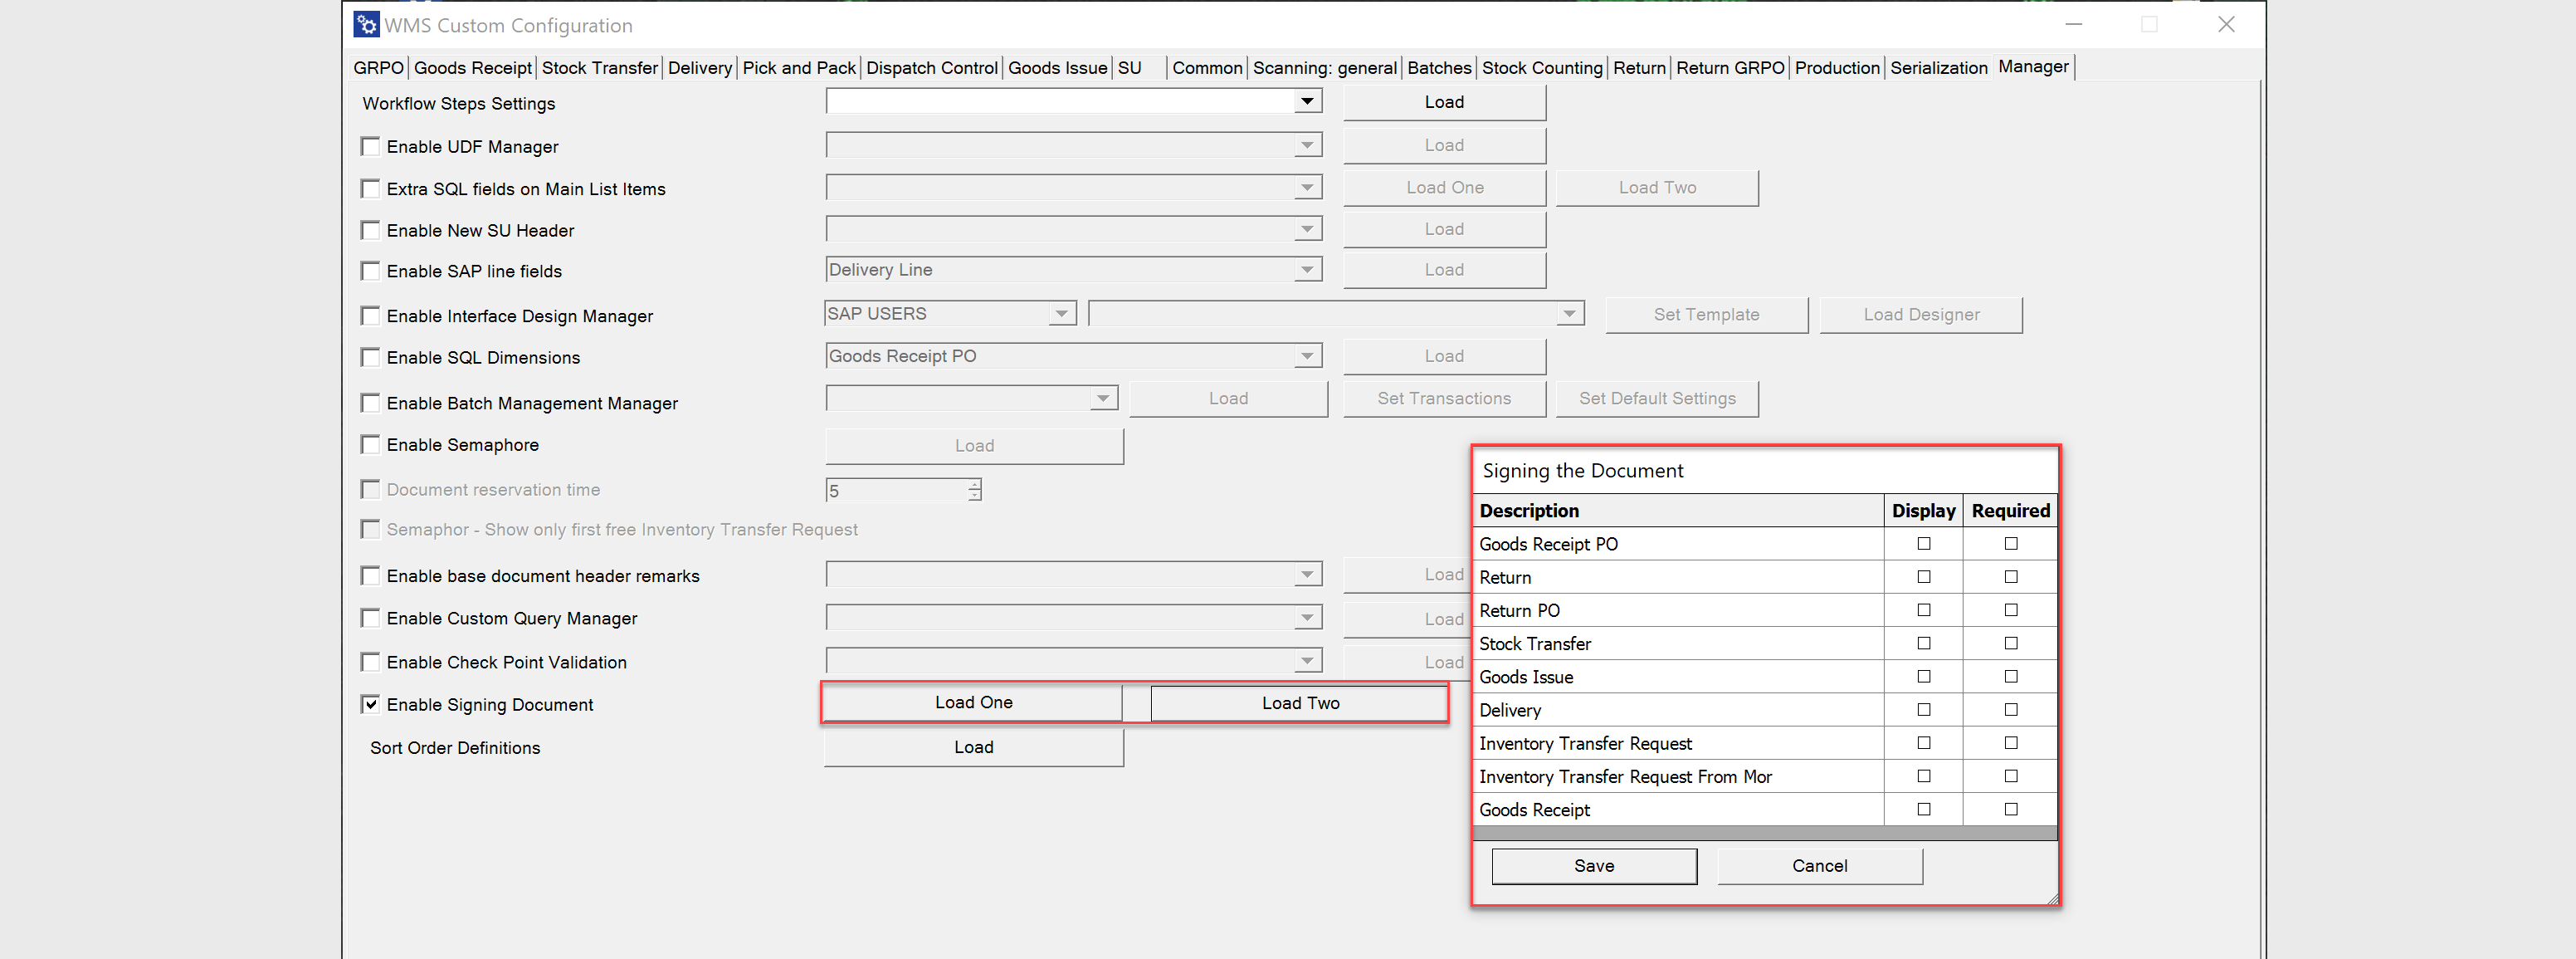Check Required for Delivery row

(x=2010, y=709)
